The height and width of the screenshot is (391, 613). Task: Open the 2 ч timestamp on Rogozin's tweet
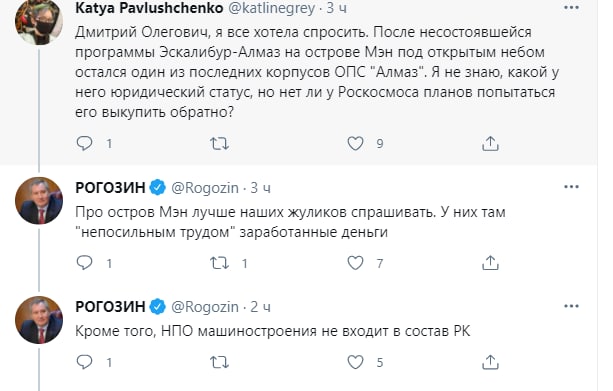click(x=260, y=307)
